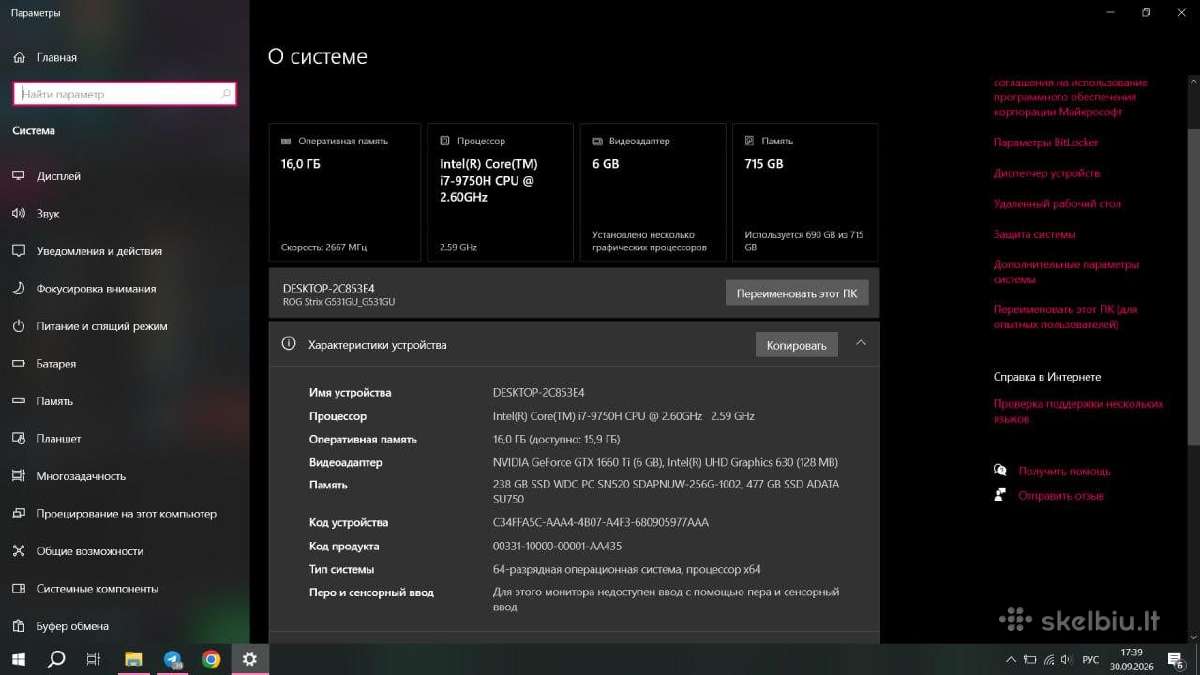Open the Параметры BitLocker link
1200x675 pixels.
[x=1046, y=143]
